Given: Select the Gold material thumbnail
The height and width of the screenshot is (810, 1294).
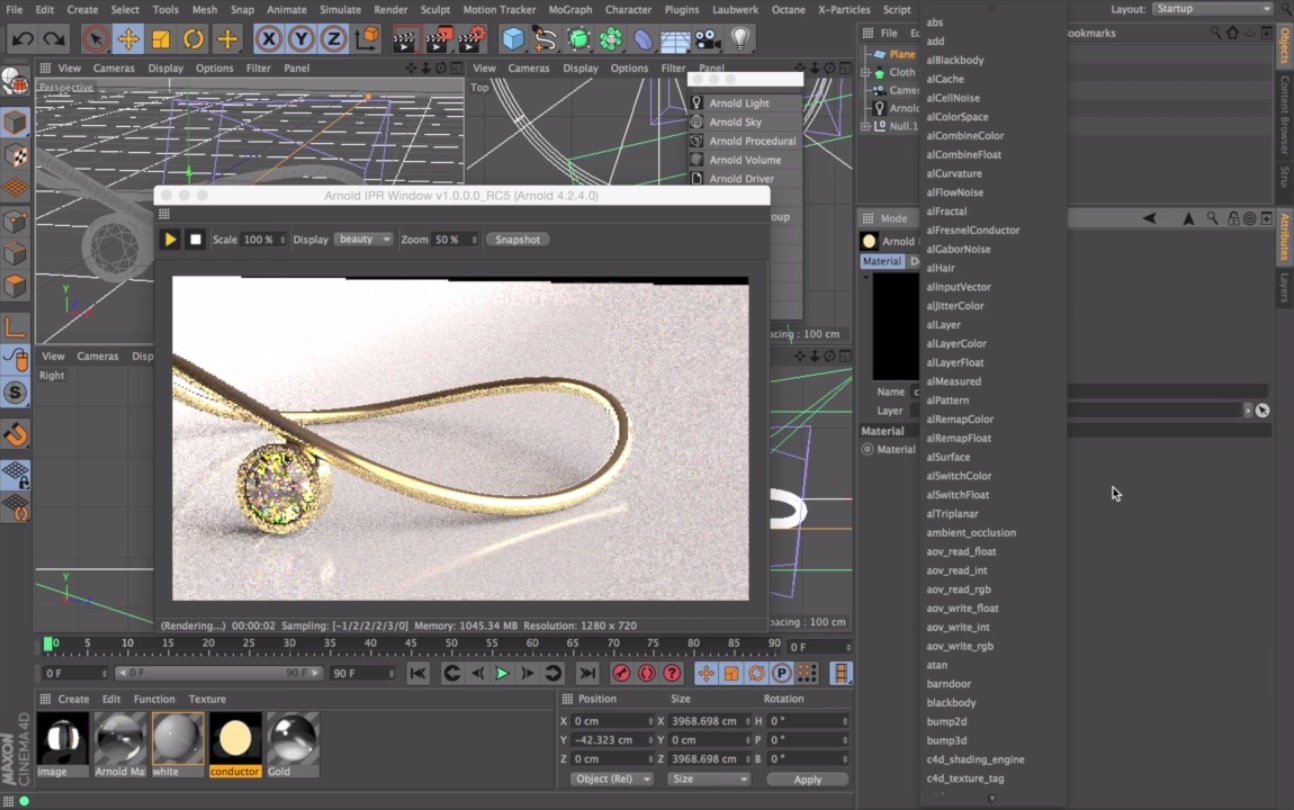Looking at the screenshot, I should (x=293, y=745).
